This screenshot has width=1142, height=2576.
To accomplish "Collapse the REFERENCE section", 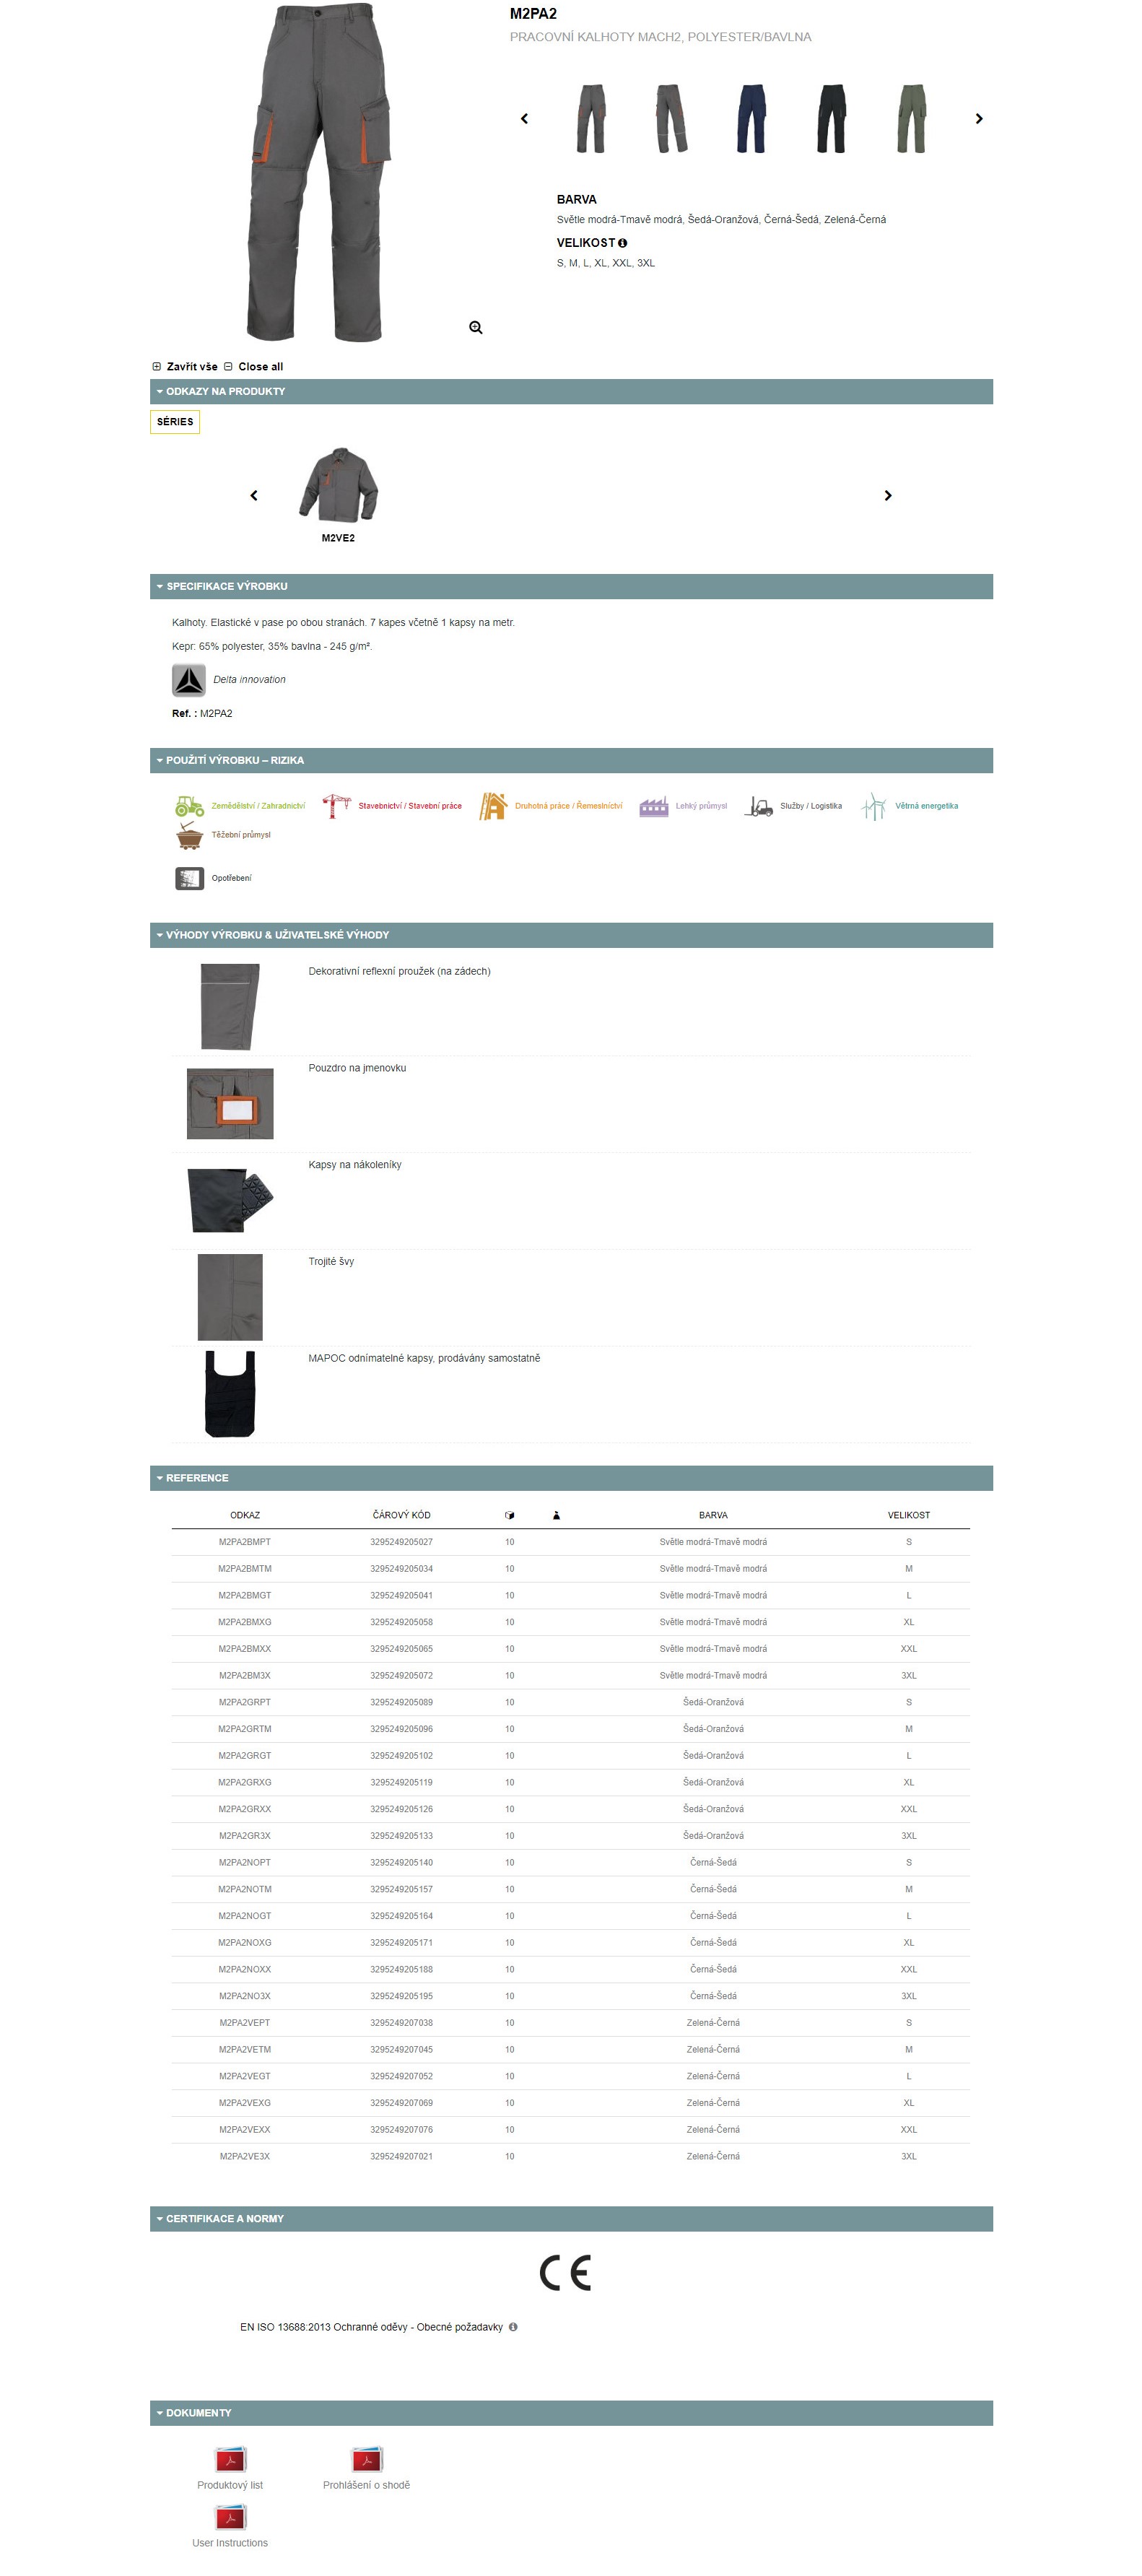I will (x=571, y=1478).
